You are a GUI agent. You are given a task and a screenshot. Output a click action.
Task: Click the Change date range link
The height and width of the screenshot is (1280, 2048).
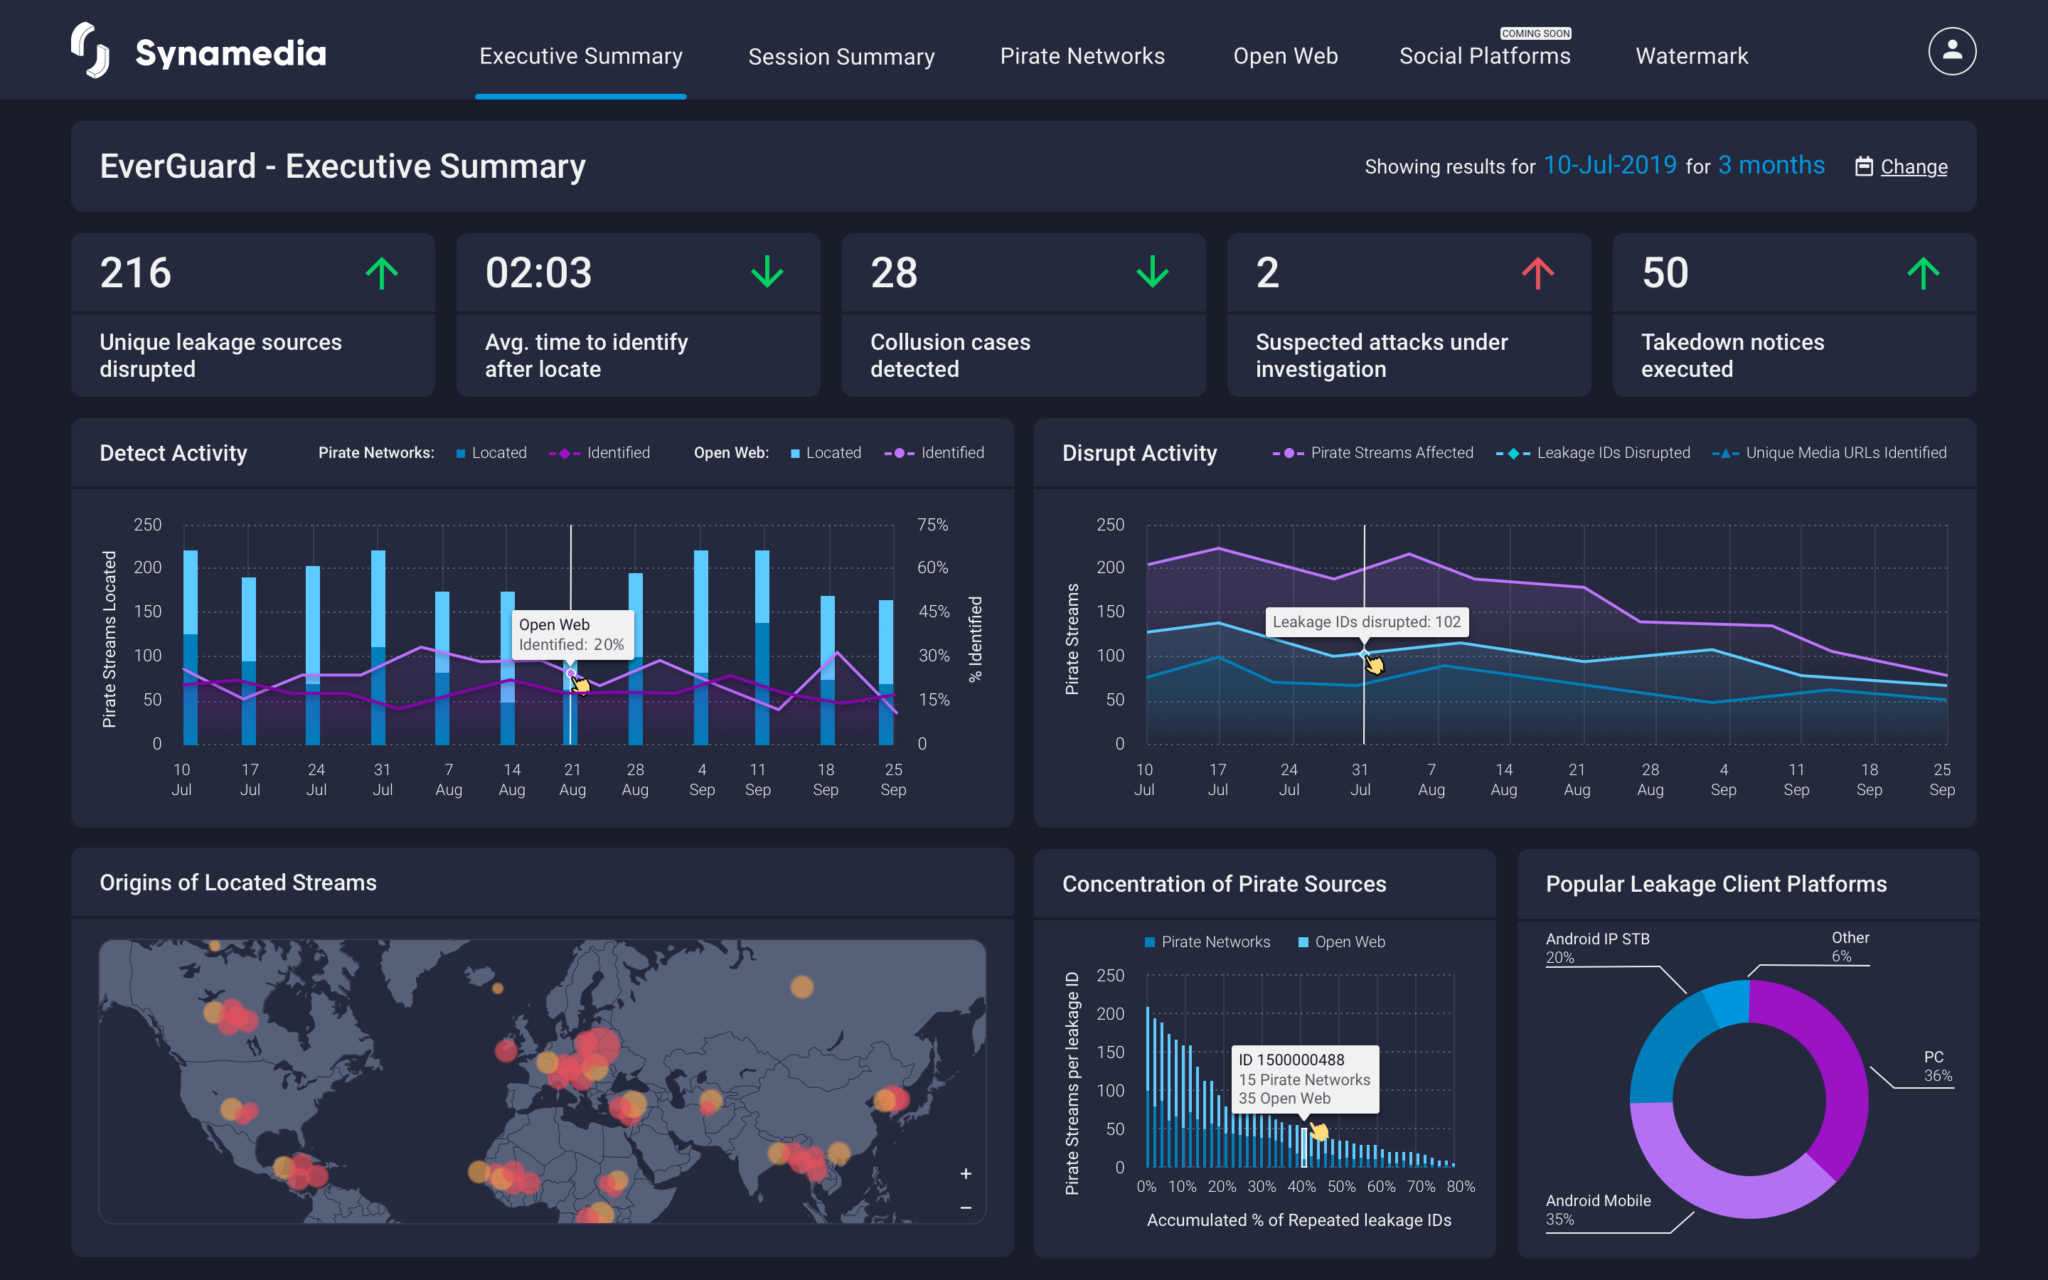[1913, 167]
